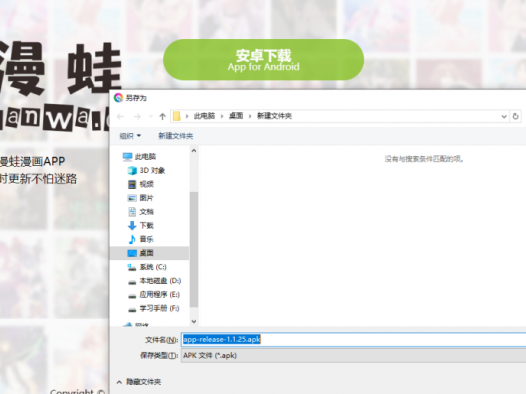Select 下载 folder in the sidebar
The height and width of the screenshot is (394, 526).
click(141, 225)
